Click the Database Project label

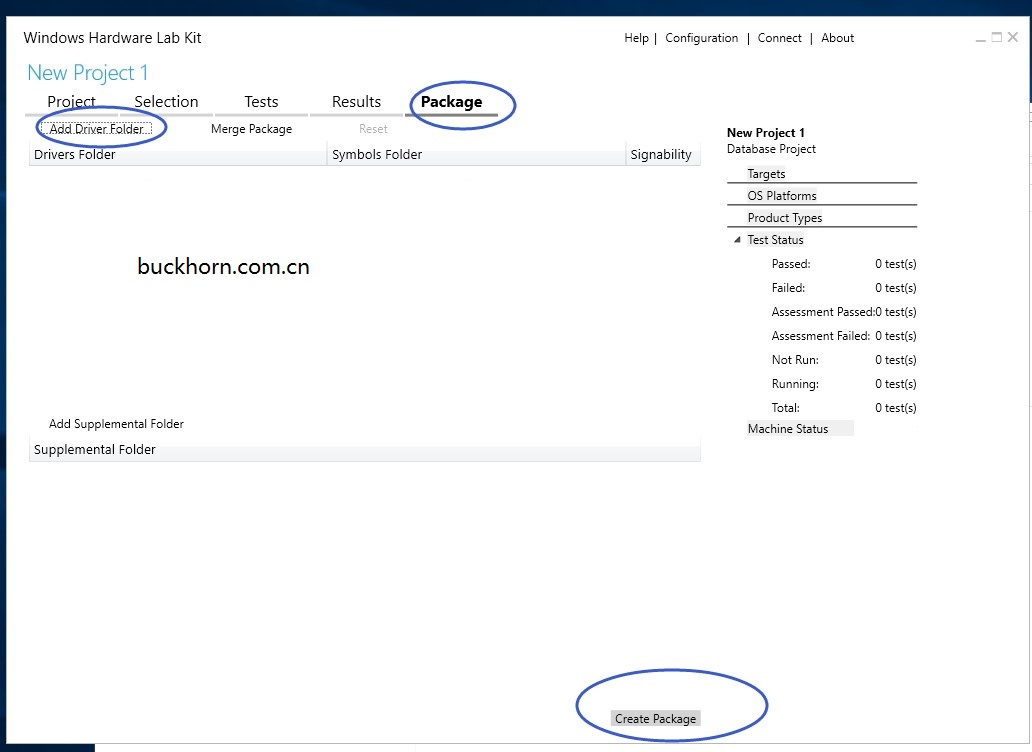(771, 149)
